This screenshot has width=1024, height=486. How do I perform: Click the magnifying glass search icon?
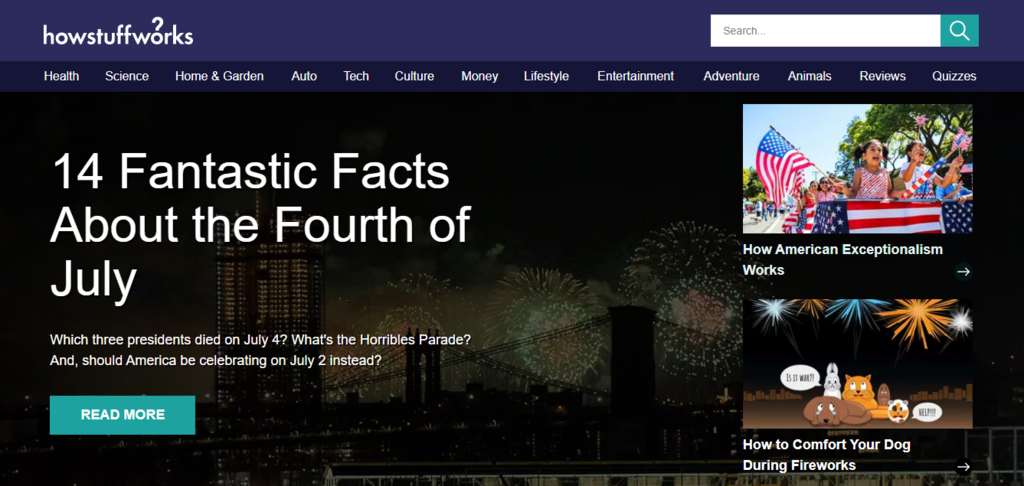[959, 31]
